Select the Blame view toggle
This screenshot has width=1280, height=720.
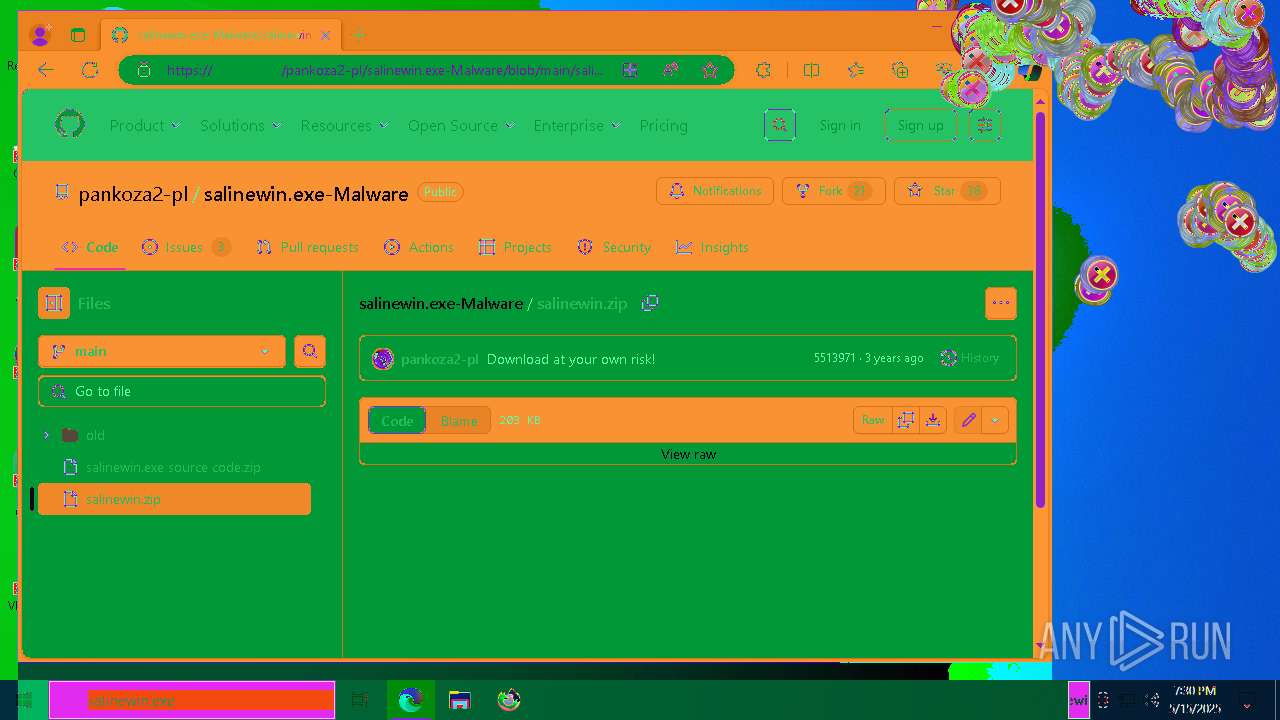point(459,421)
